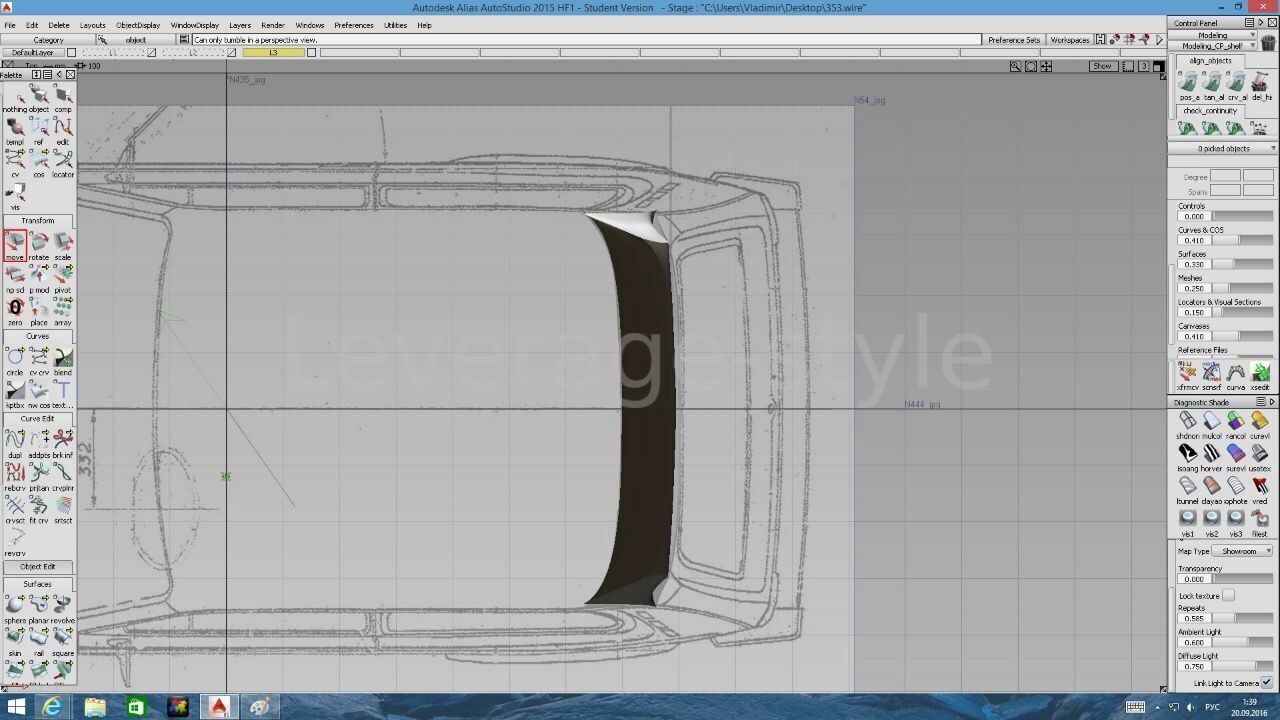Select the Rotate transform tool
Viewport: 1280px width, 720px height.
click(x=39, y=243)
